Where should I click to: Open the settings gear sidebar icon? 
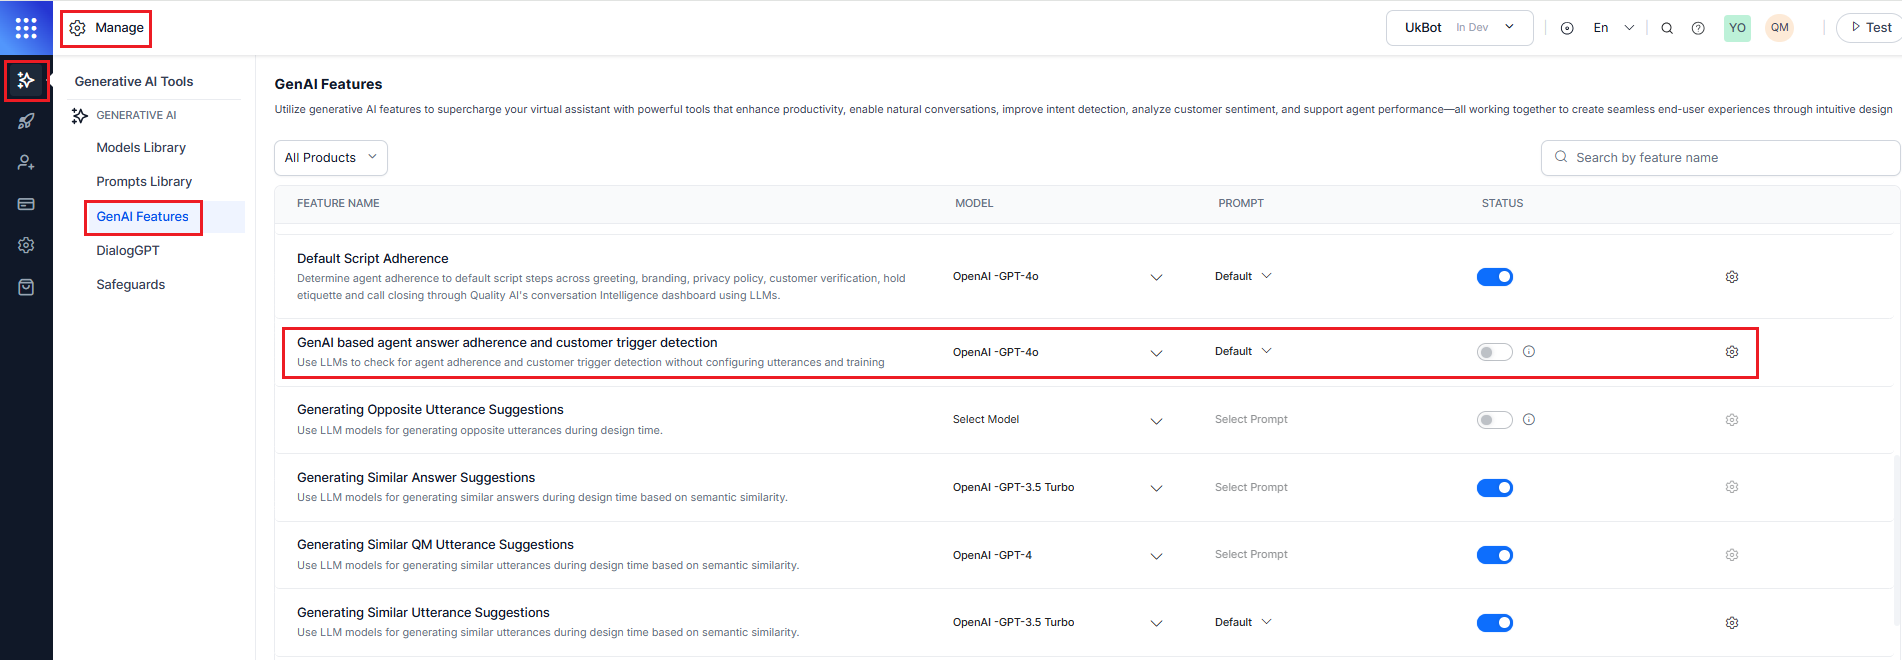26,245
